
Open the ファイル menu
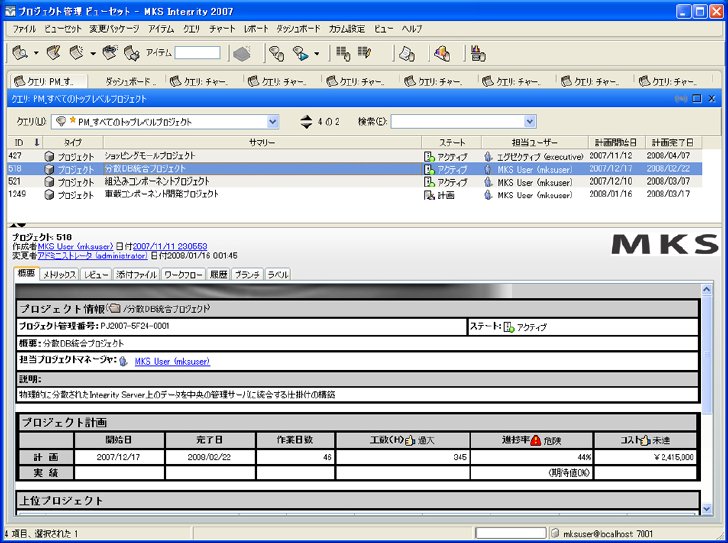point(24,29)
